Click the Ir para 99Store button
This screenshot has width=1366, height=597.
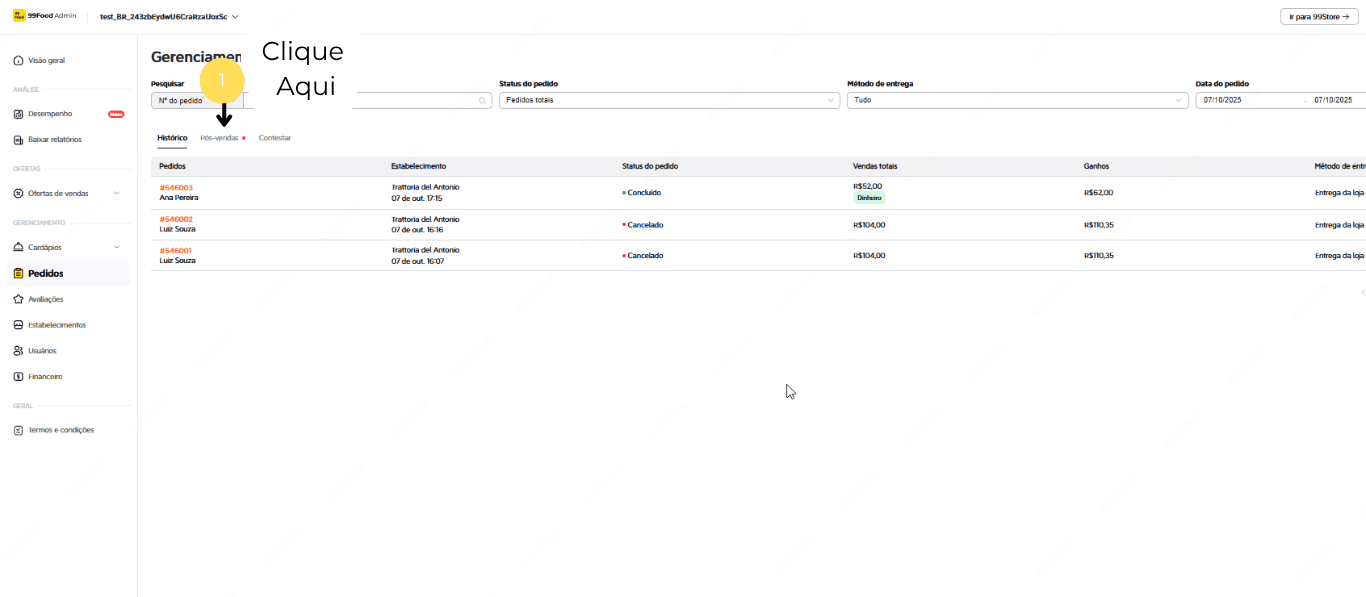tap(1318, 17)
